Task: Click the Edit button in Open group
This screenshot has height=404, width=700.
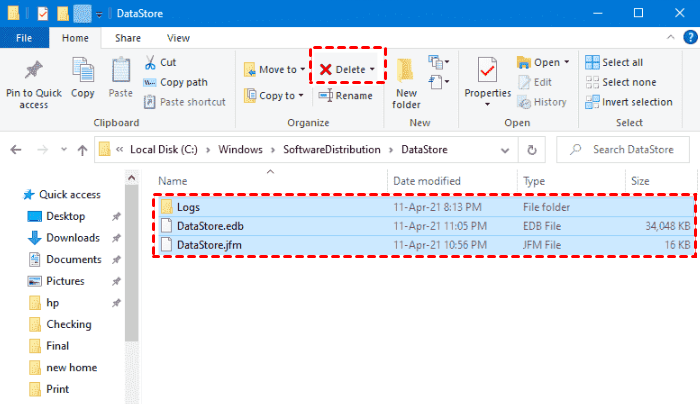Action: pos(535,82)
